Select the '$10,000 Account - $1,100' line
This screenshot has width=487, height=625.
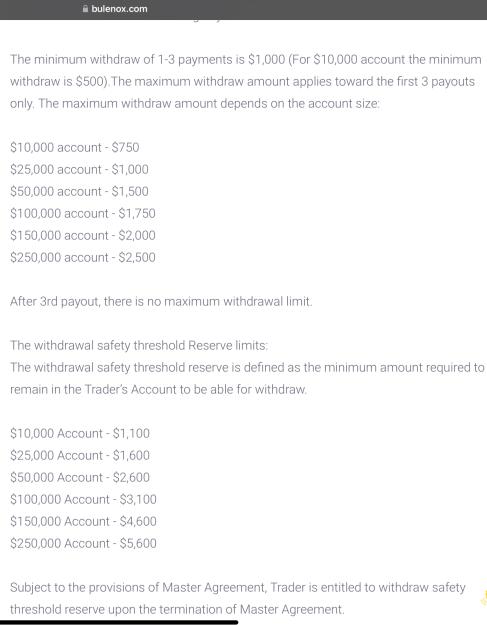tap(80, 433)
